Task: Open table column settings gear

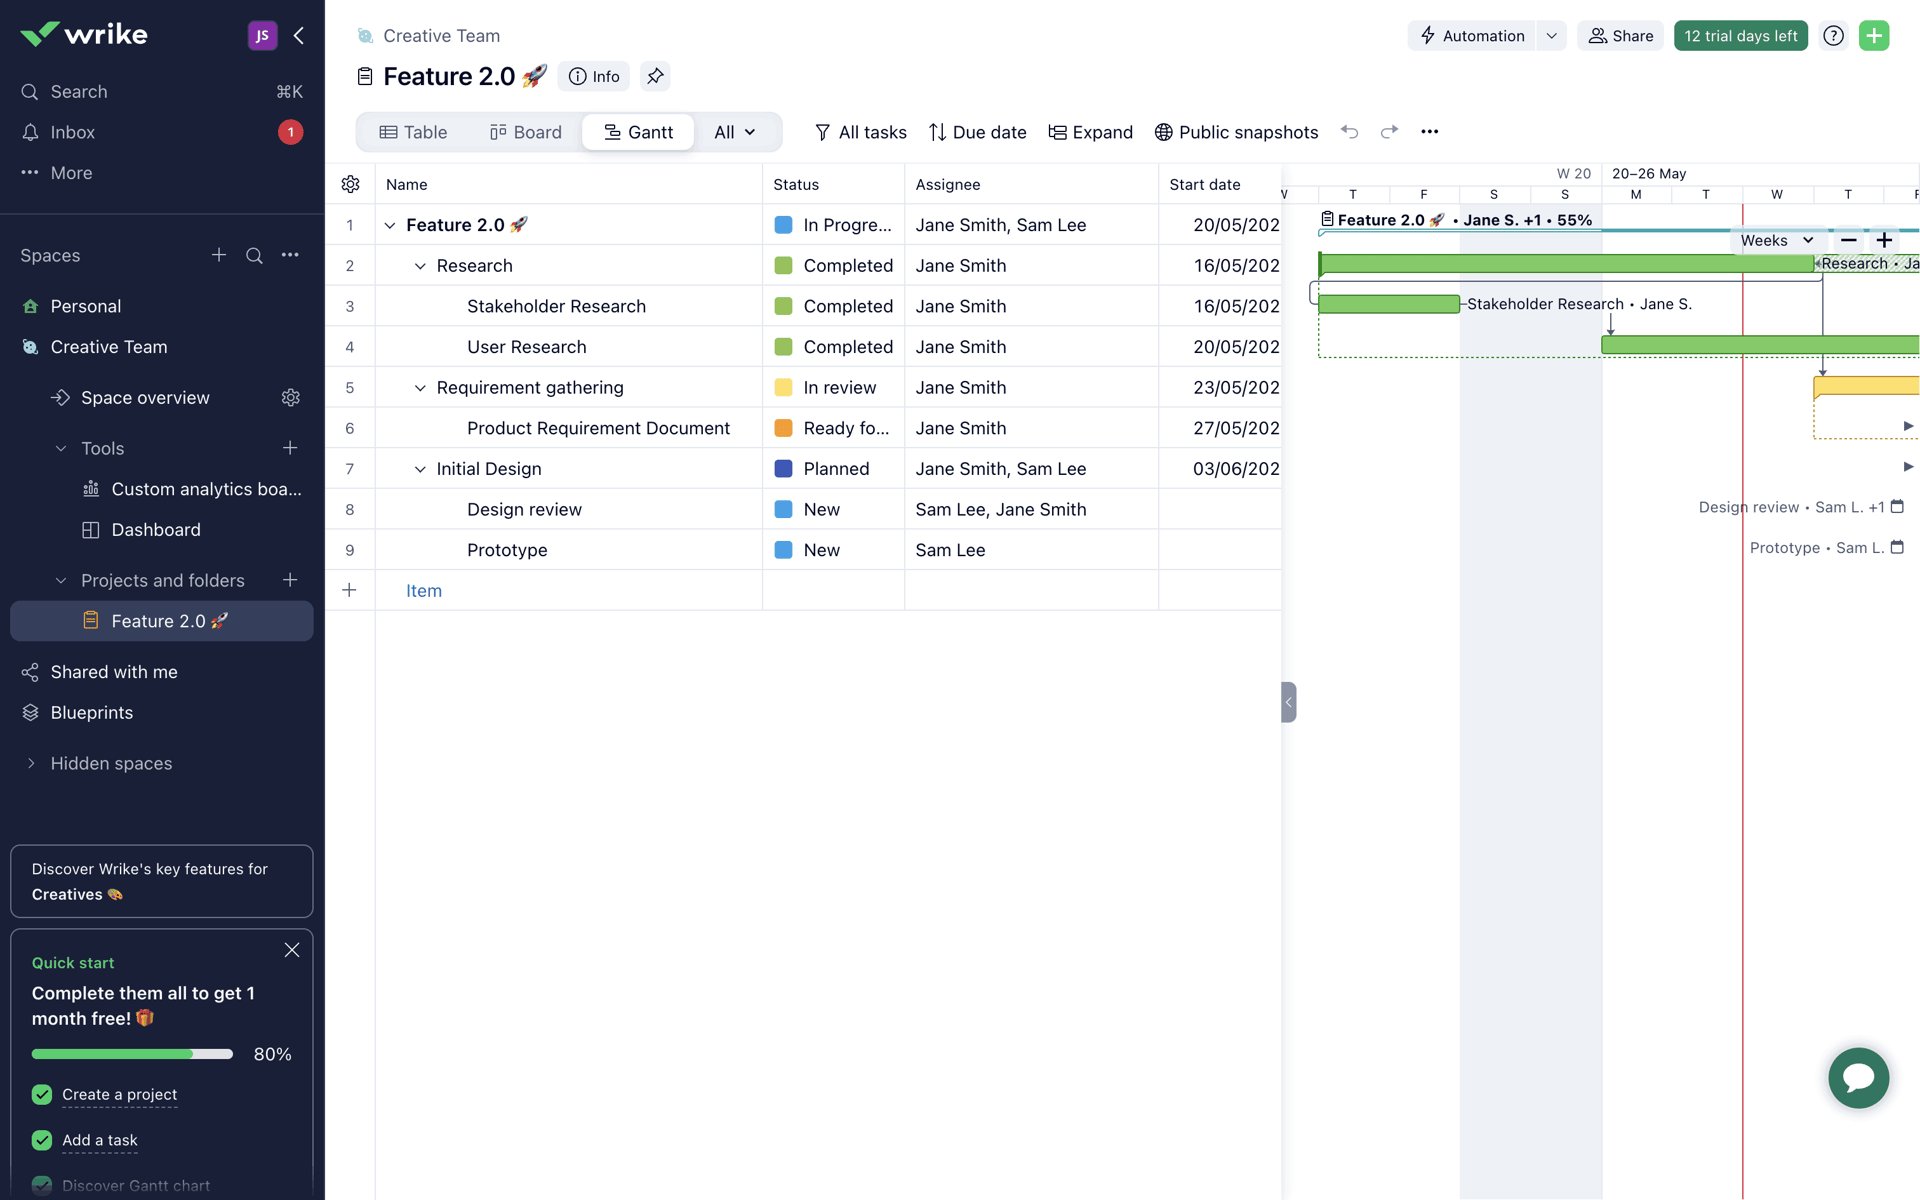Action: tap(350, 184)
